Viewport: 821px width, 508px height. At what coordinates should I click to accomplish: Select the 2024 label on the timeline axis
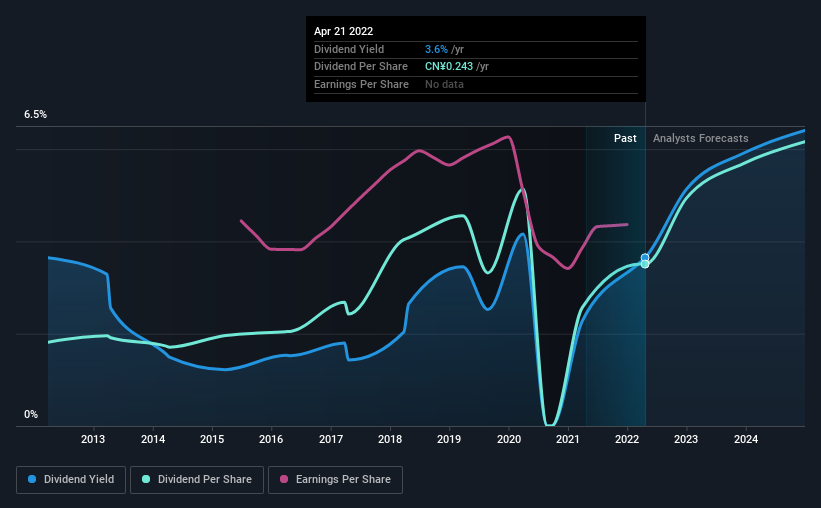pyautogui.click(x=746, y=439)
